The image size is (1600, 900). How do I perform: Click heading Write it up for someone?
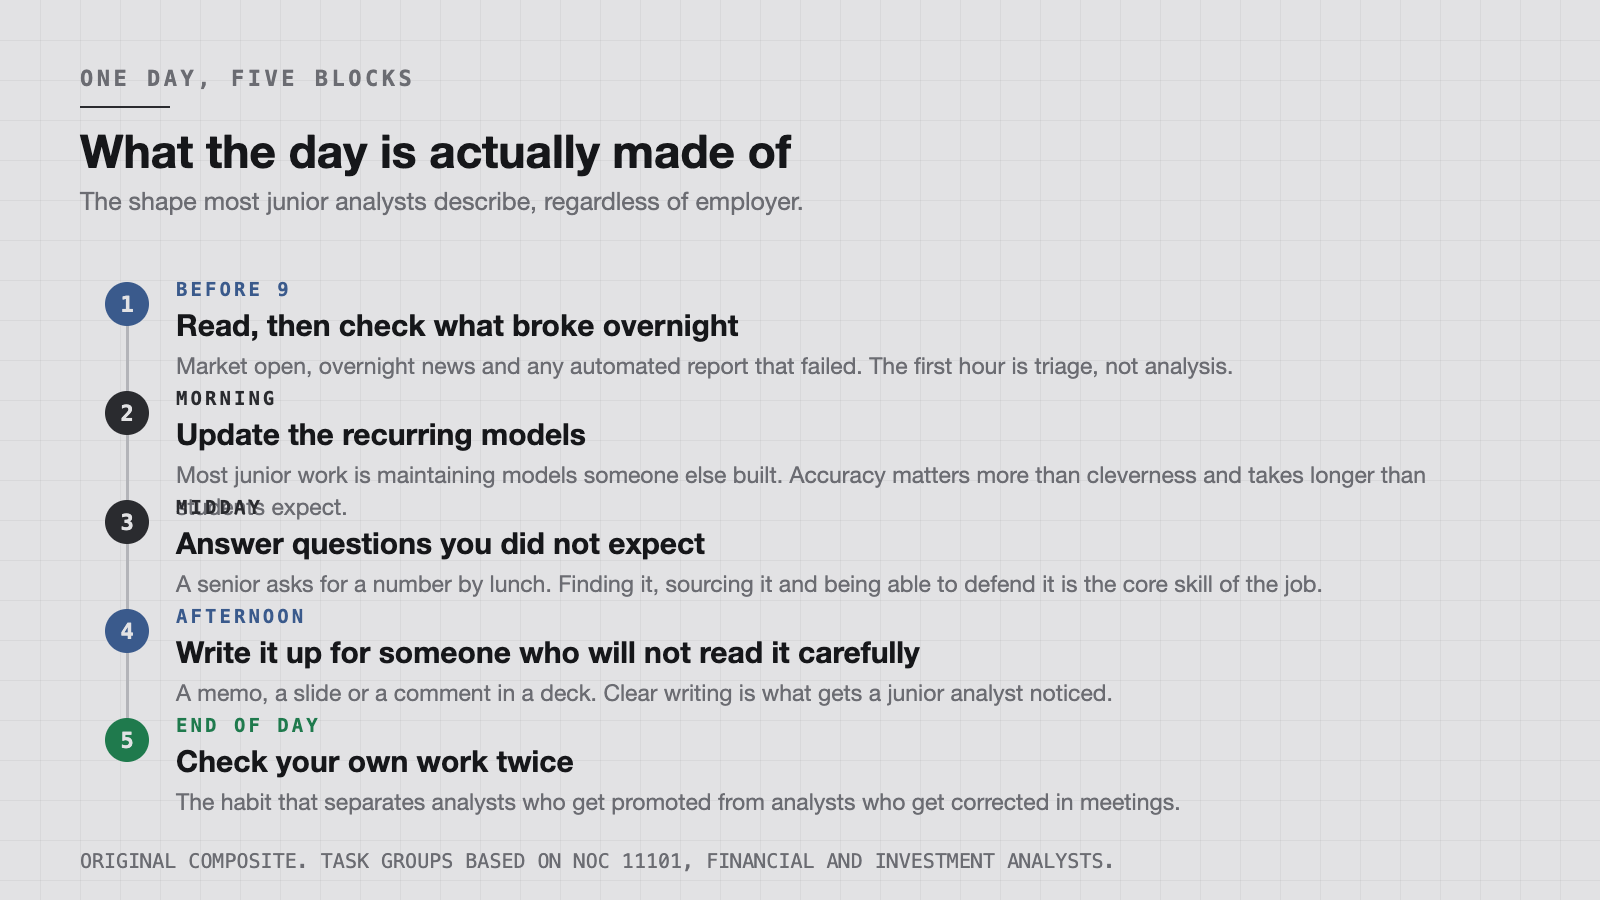coord(548,653)
